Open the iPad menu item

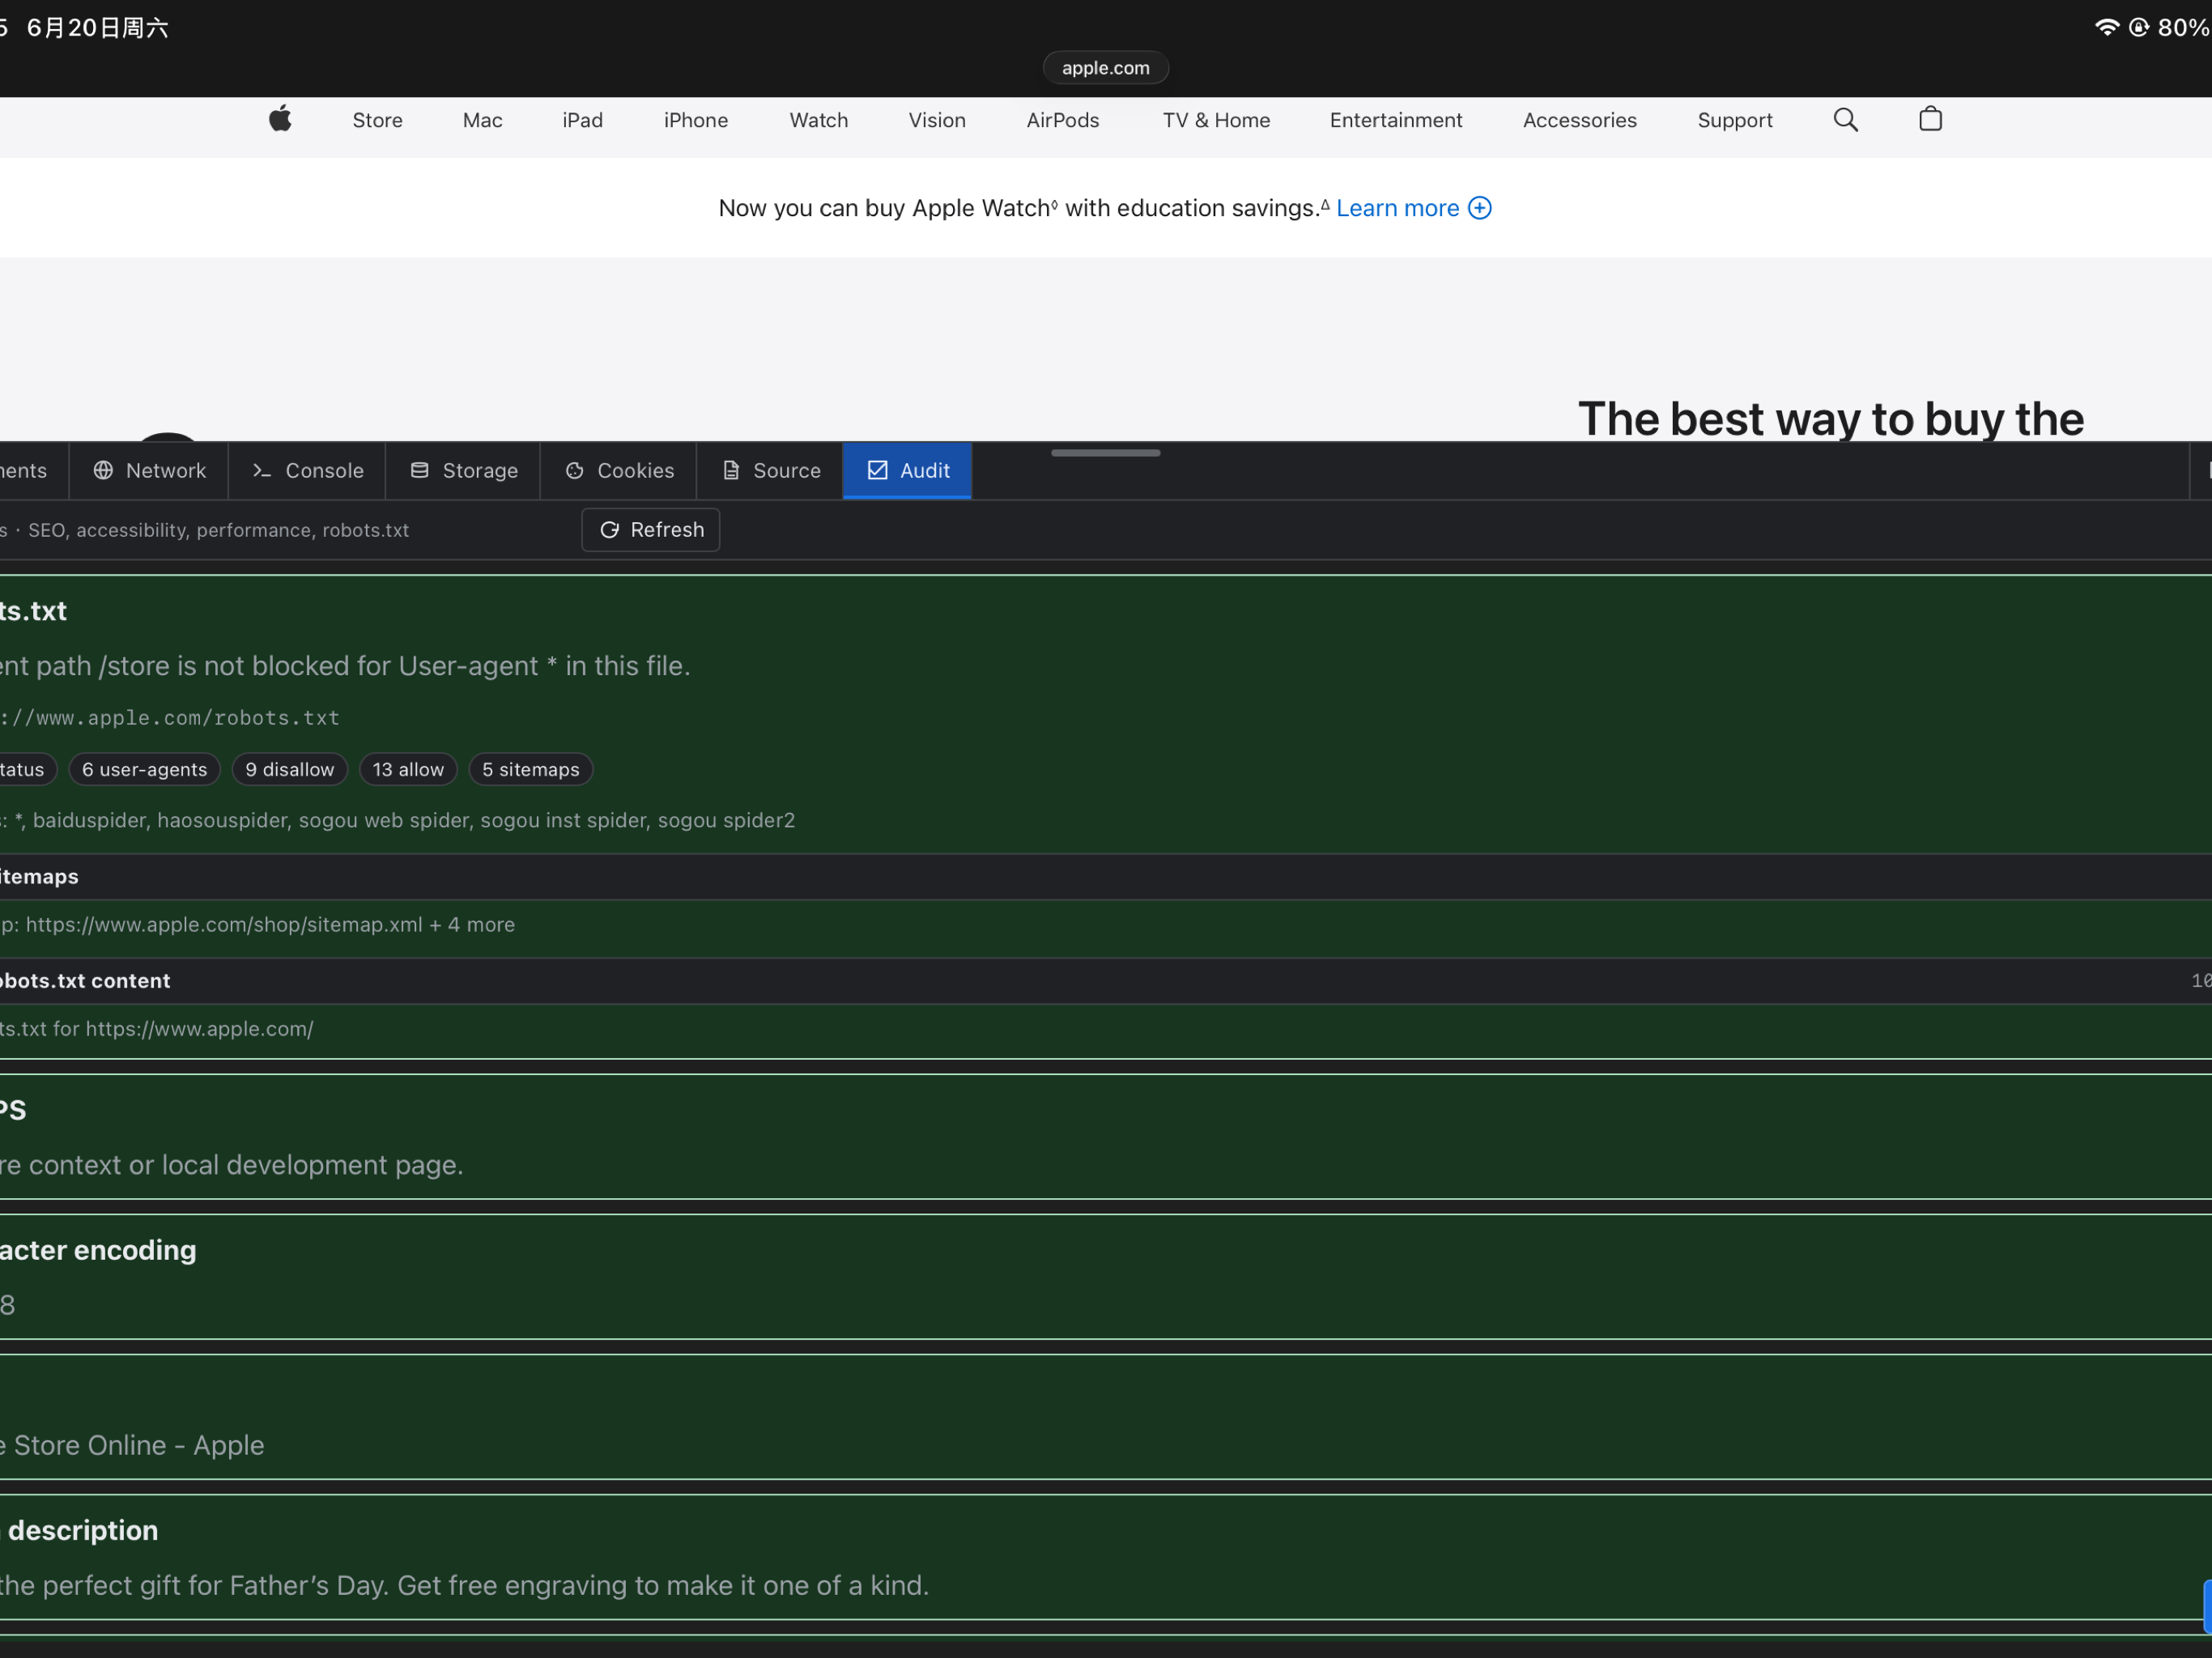tap(582, 120)
